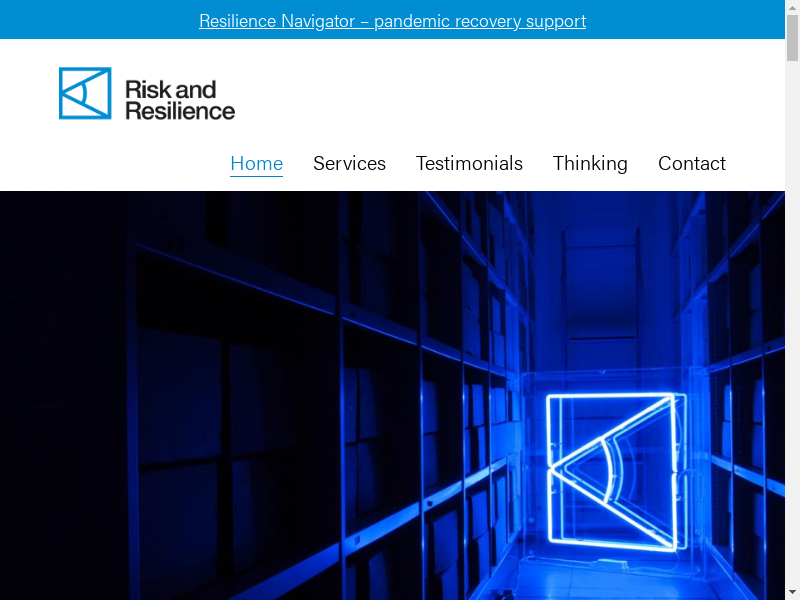Click the blue-lit shelves on hero image right
This screenshot has width=800, height=600.
[x=740, y=380]
